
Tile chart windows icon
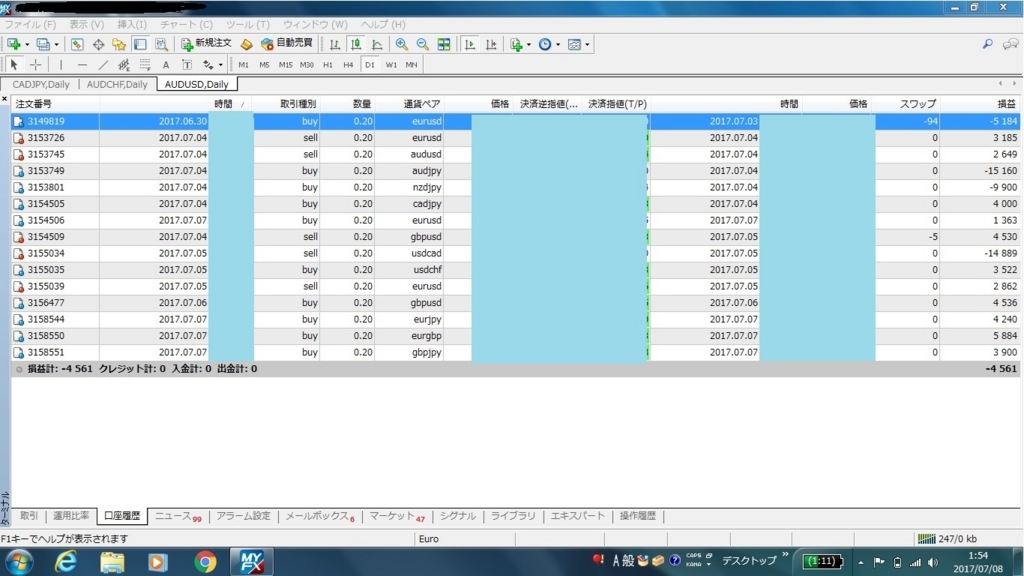[444, 44]
